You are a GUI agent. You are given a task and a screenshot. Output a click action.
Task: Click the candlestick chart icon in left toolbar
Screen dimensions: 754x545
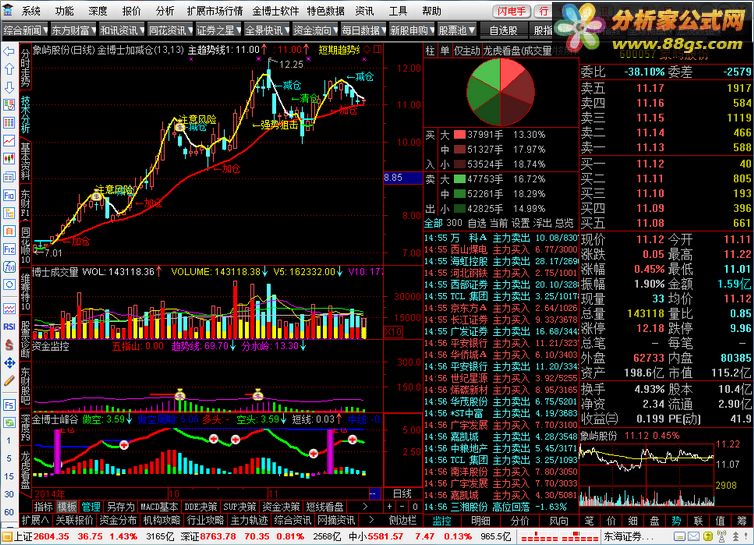coord(9,159)
